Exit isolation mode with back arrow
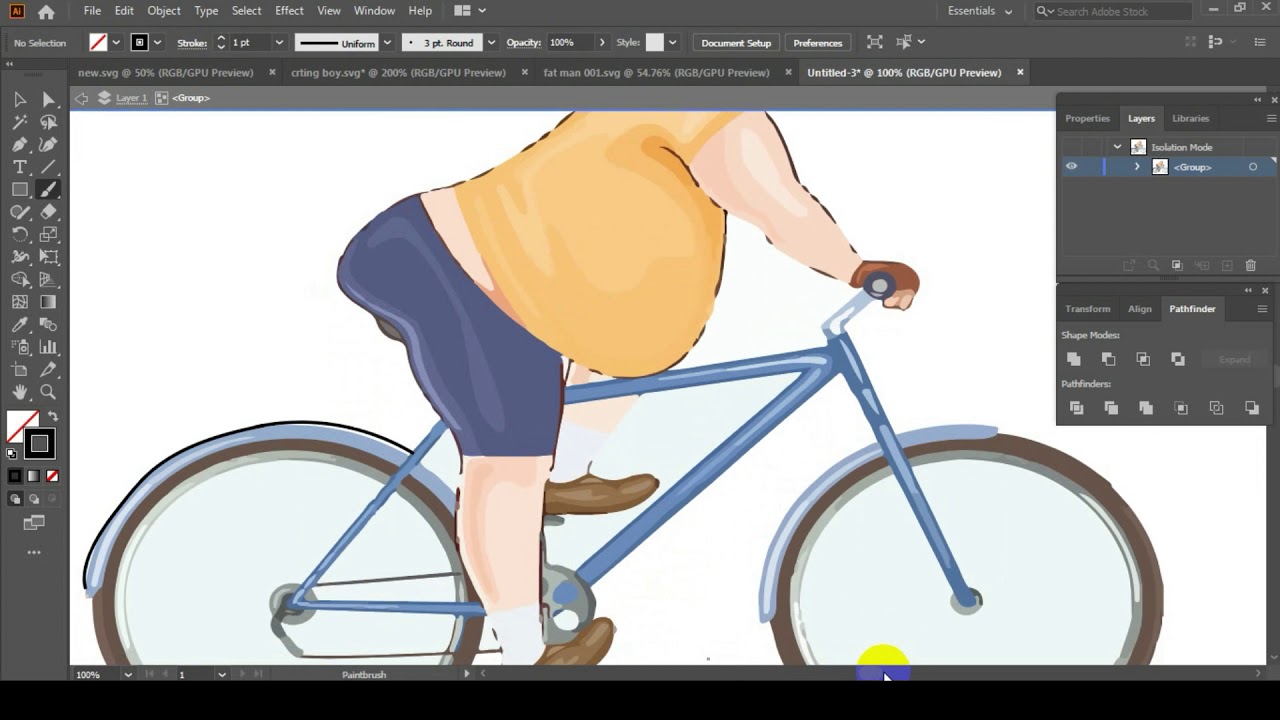 click(x=81, y=98)
